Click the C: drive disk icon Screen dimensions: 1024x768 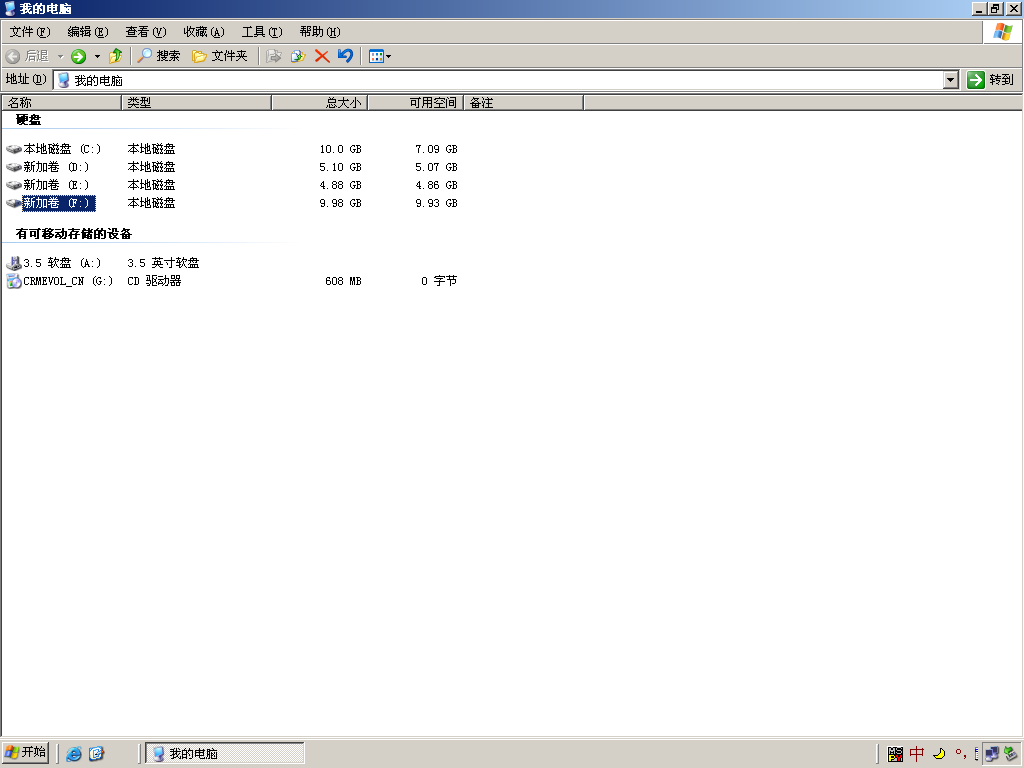tap(14, 150)
